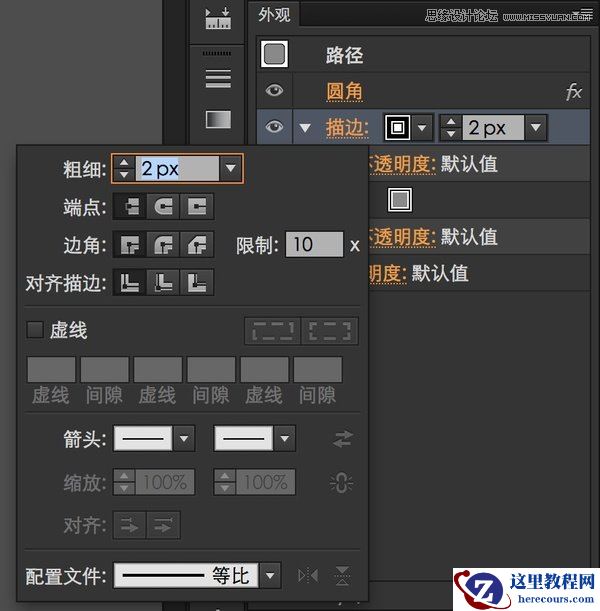Click the 路径 thumbnail swatch
This screenshot has width=600, height=611.
click(x=274, y=54)
